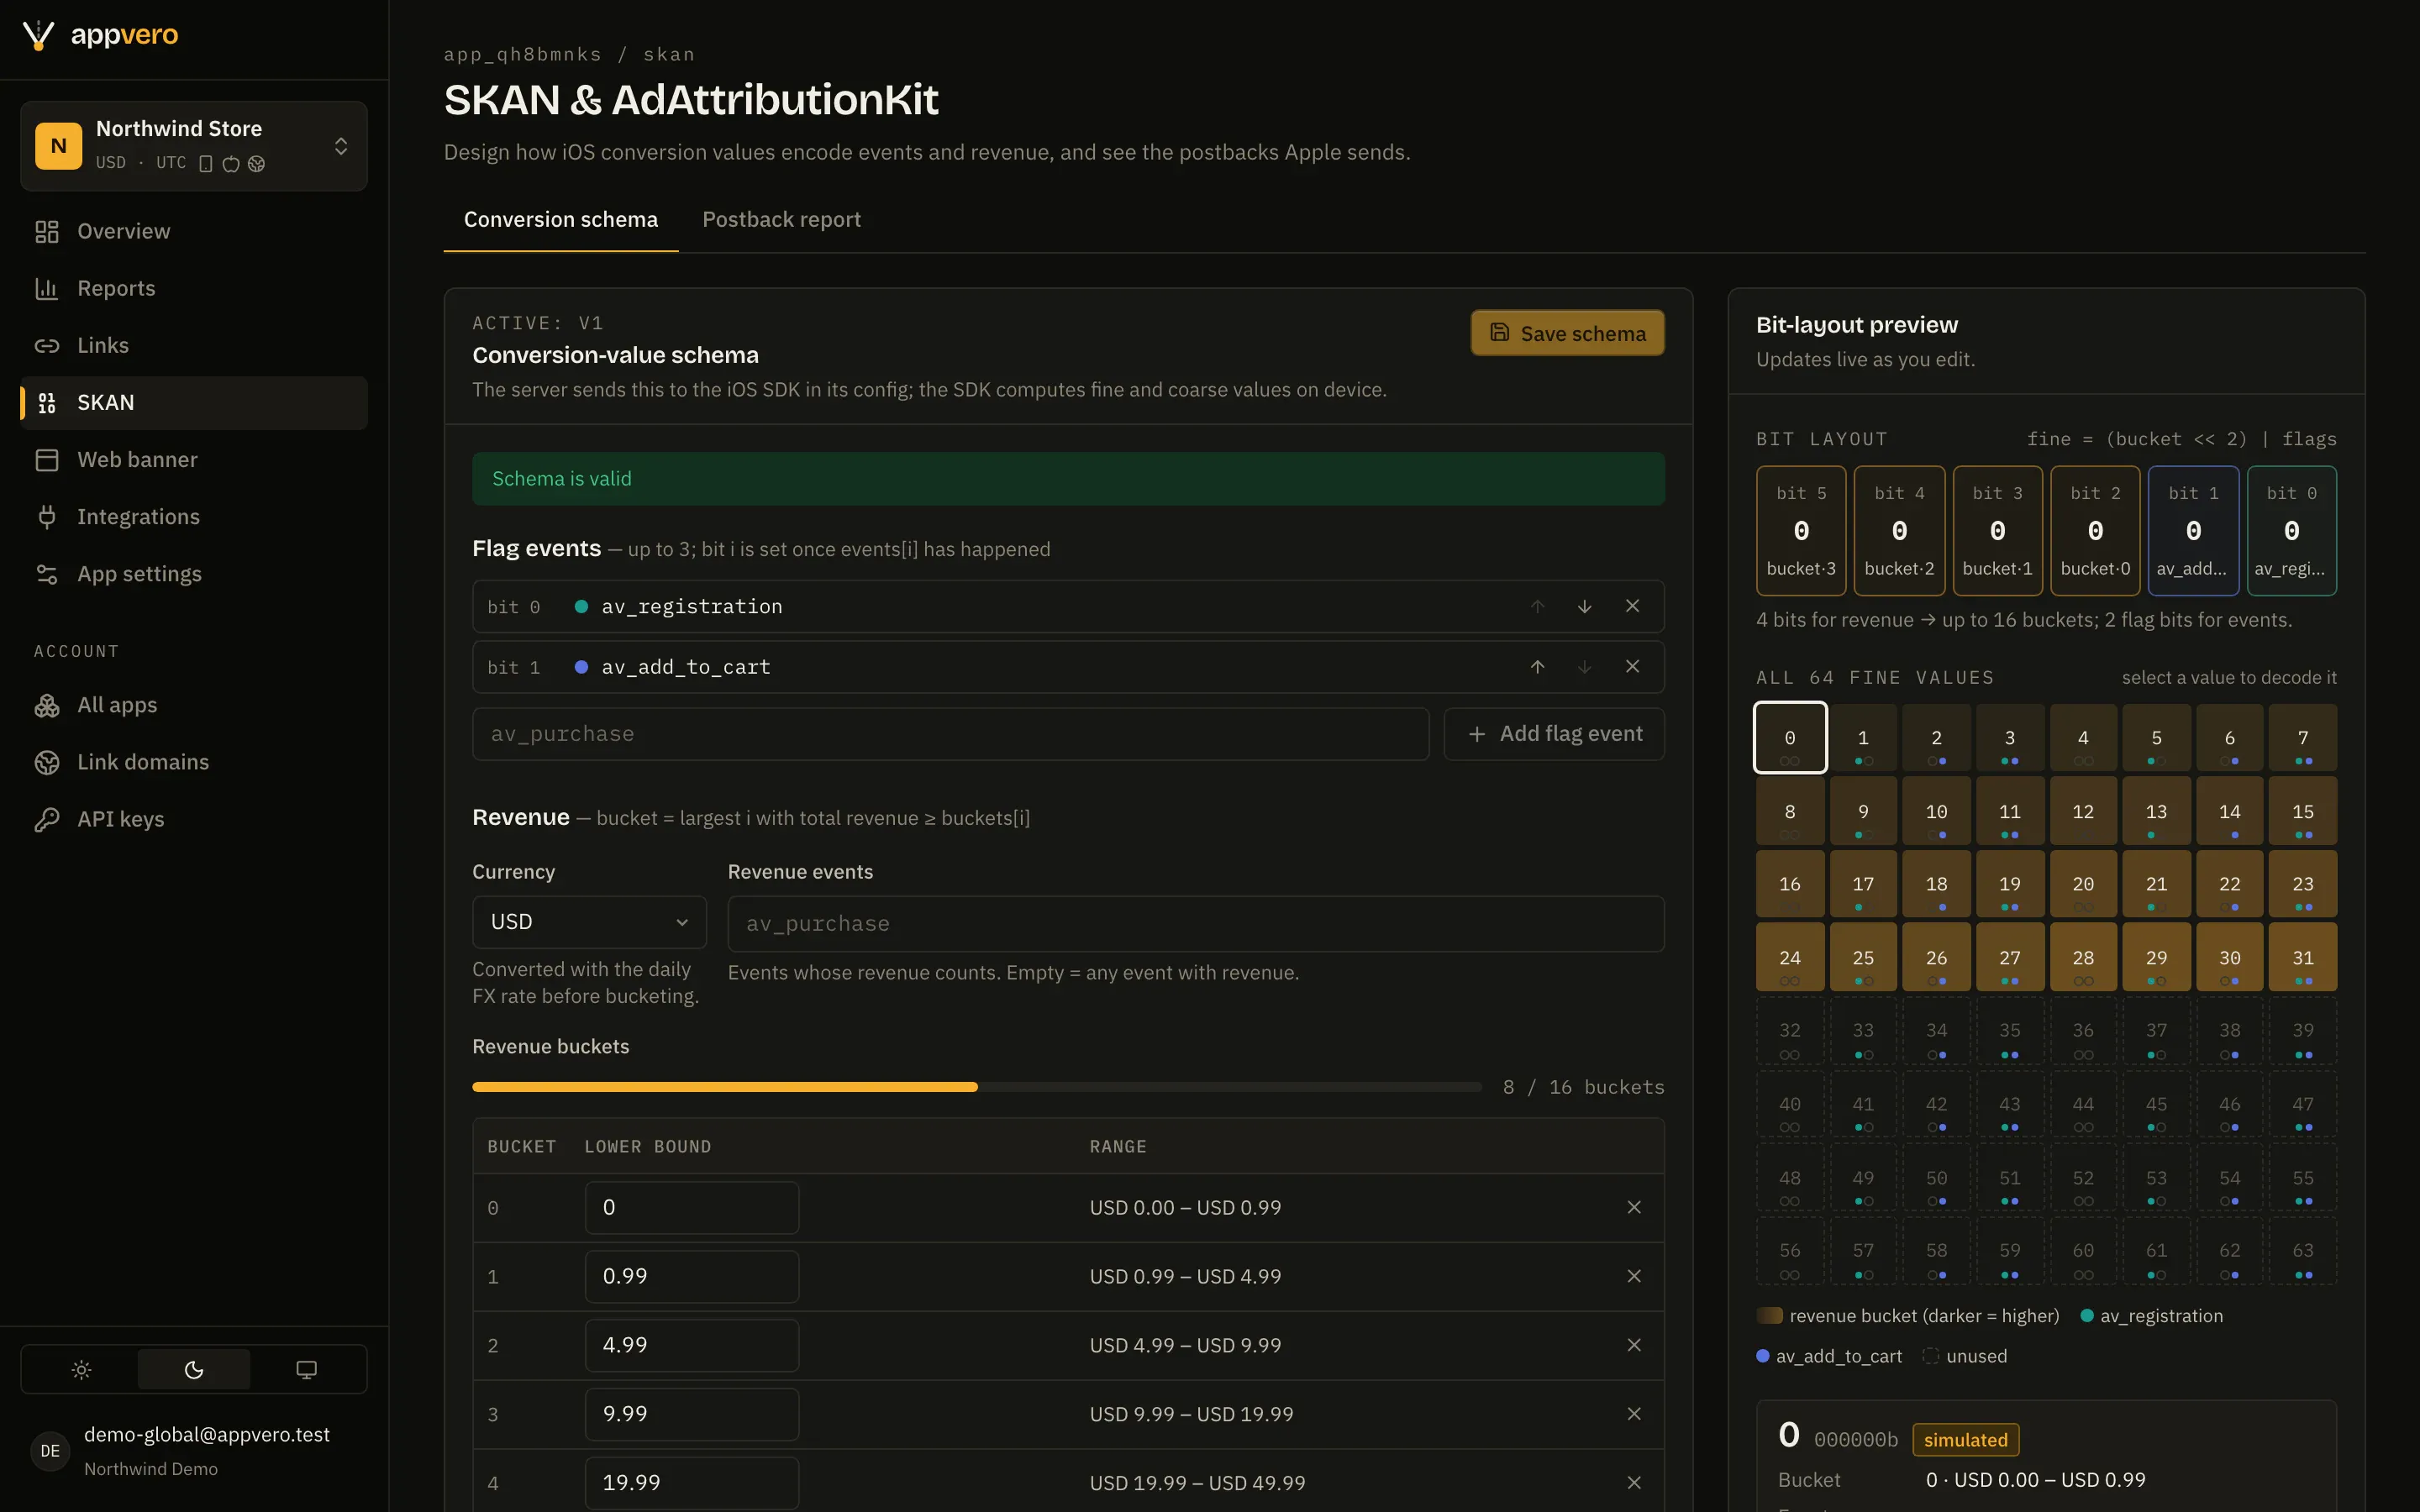Toggle the bit 1 av_add cell

tap(2193, 530)
